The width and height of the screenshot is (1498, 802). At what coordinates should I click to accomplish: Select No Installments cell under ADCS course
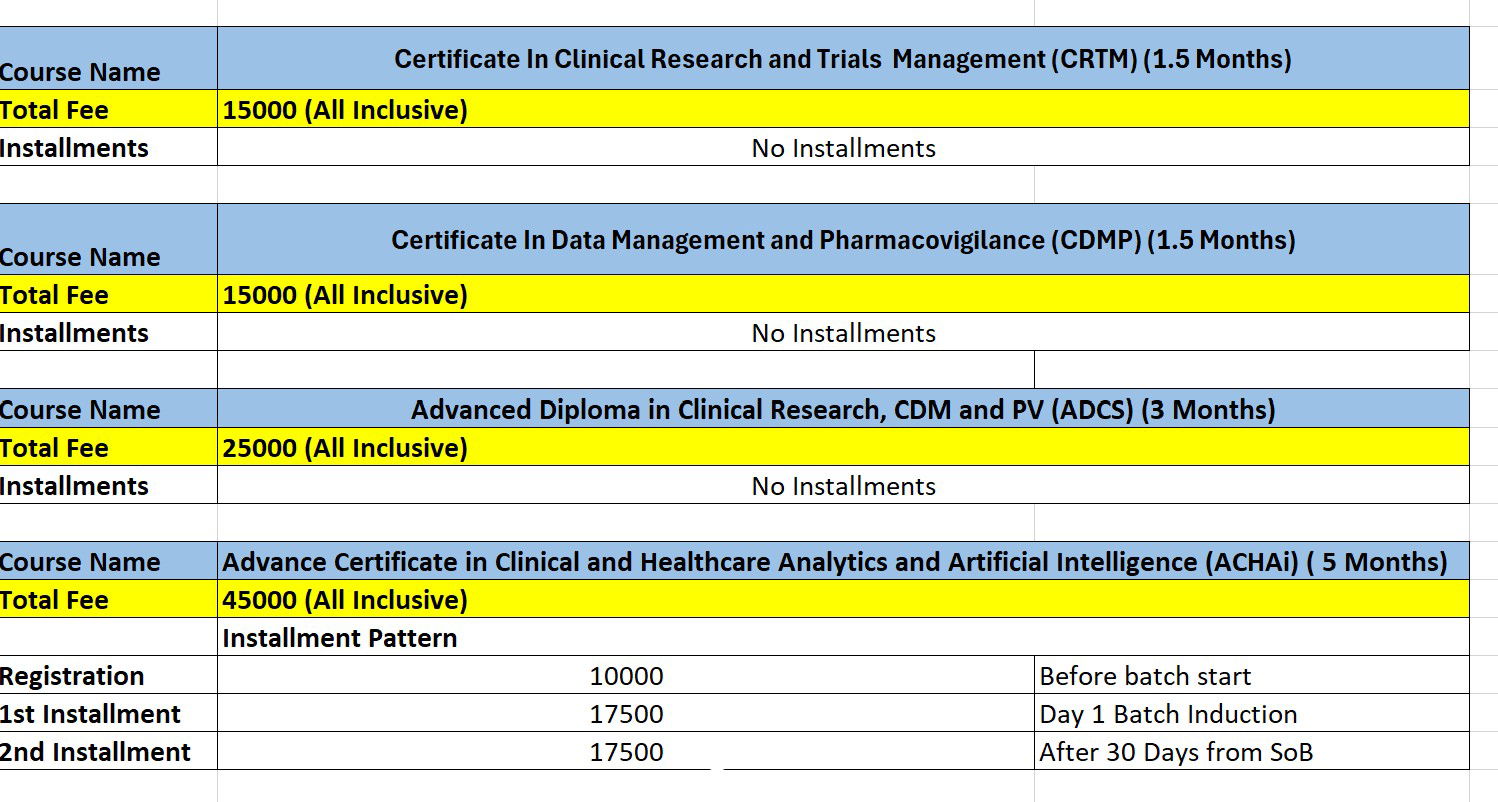click(x=843, y=486)
